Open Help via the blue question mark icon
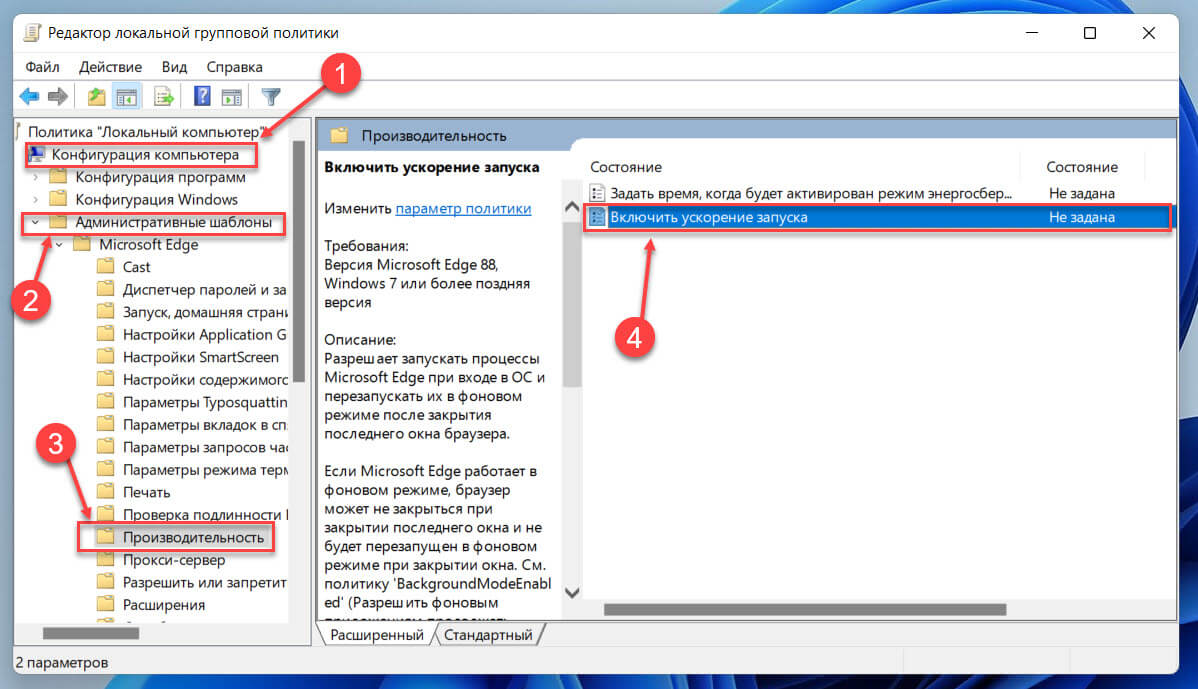 [x=202, y=97]
